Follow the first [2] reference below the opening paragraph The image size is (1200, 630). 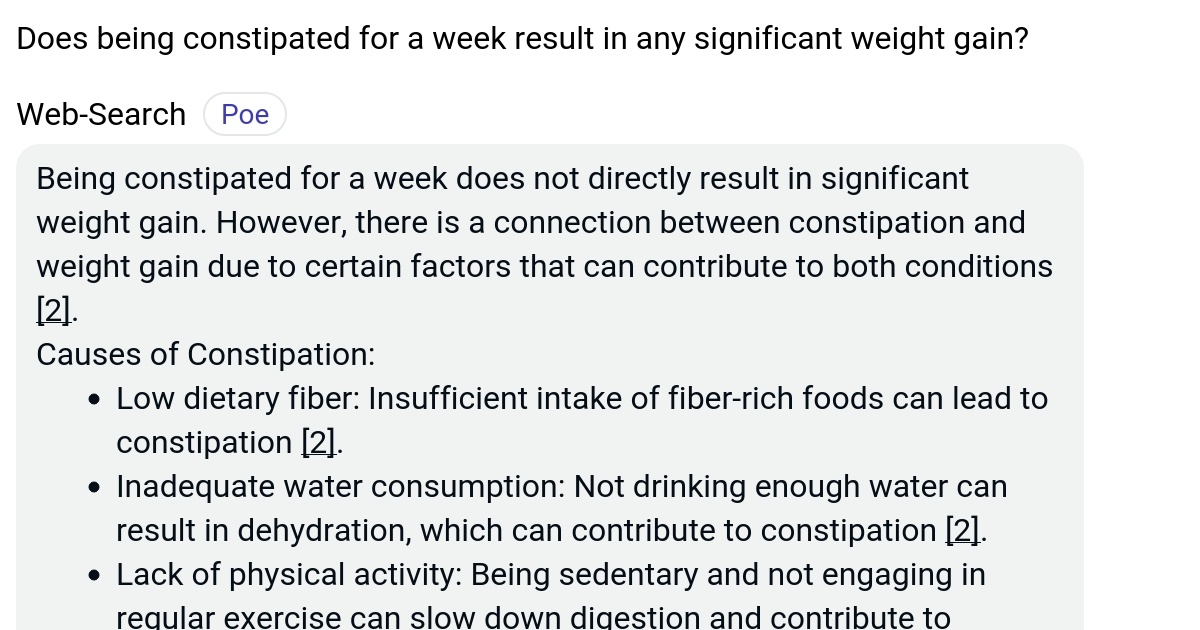(52, 310)
